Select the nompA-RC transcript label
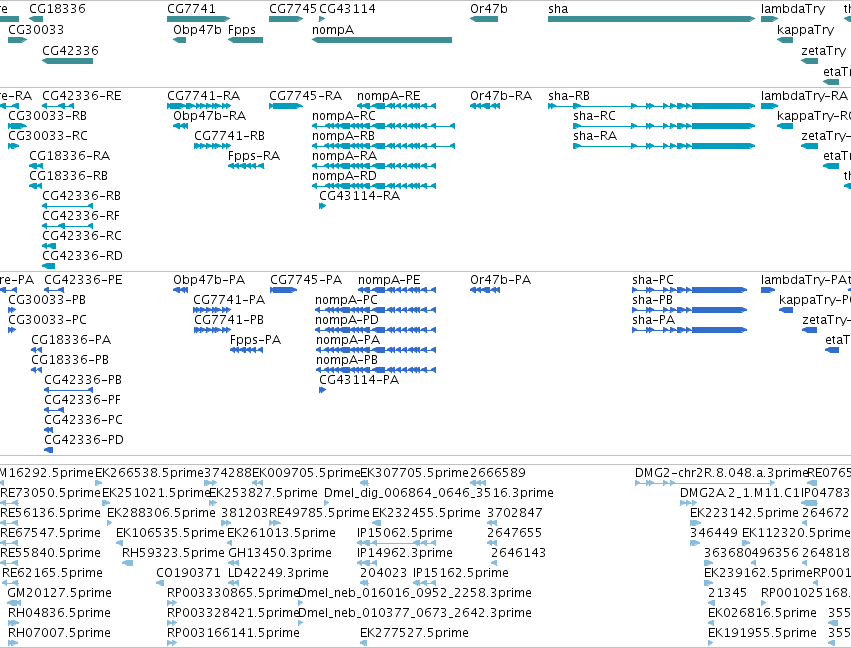This screenshot has width=851, height=648. tap(344, 116)
